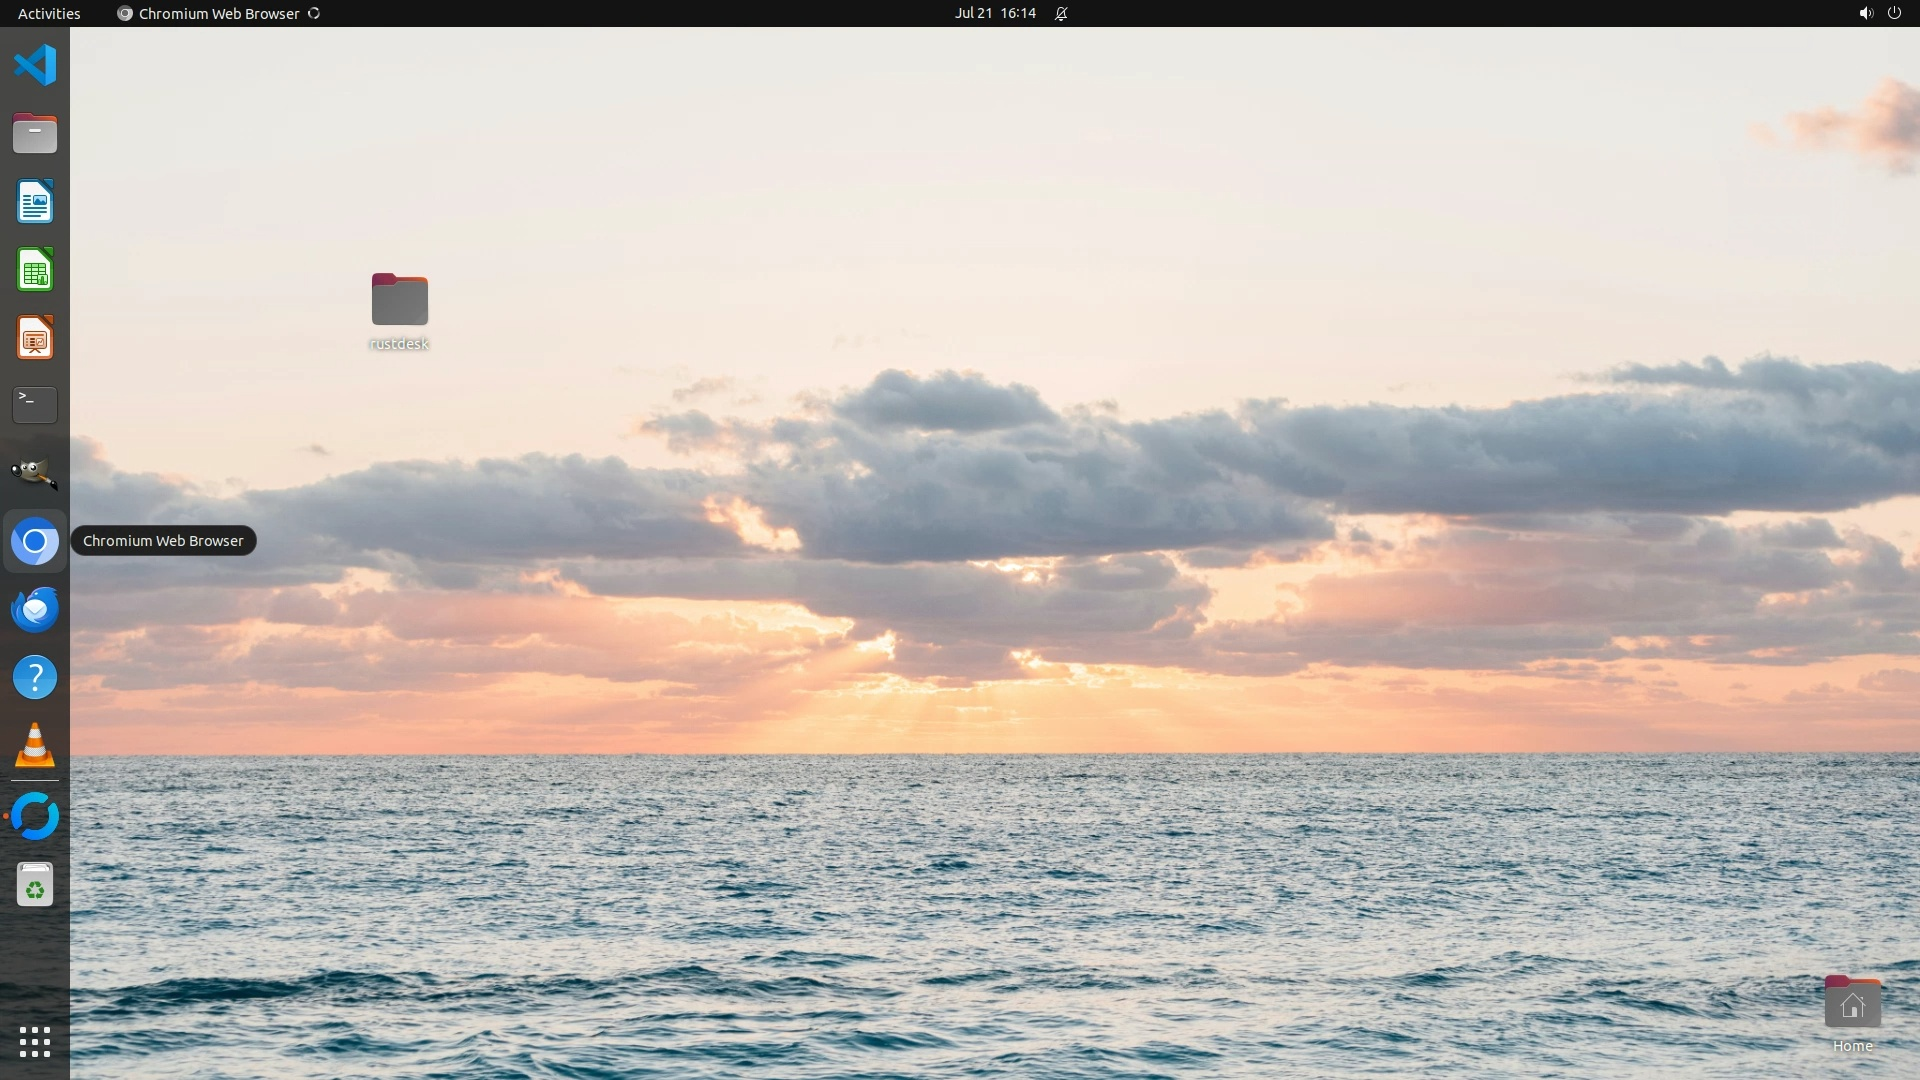Open LibreOffice Writer from dock
Screen dimensions: 1920x1080
pyautogui.click(x=35, y=202)
